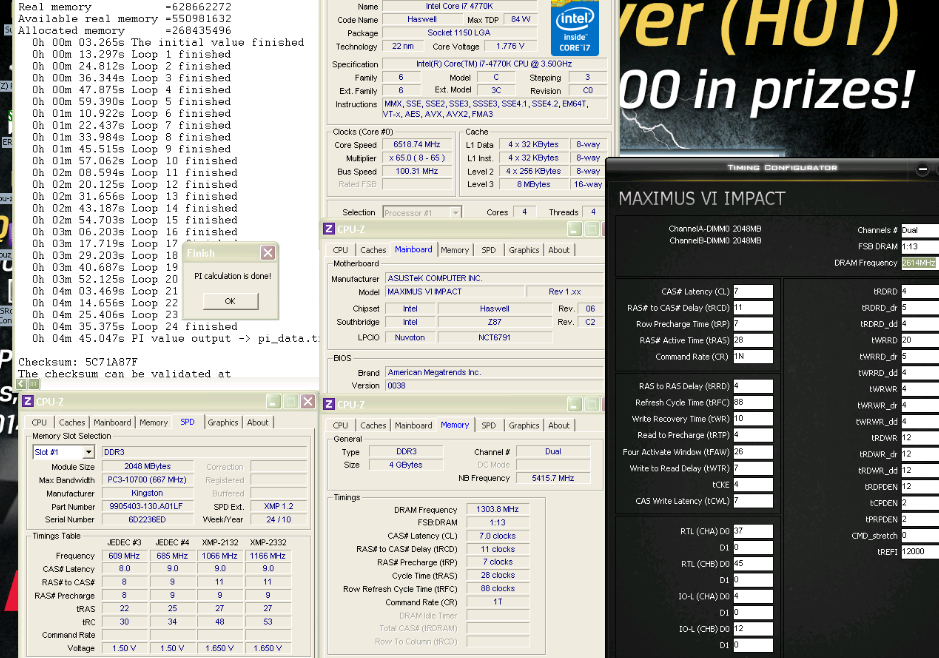Switch to Mainboard tab in the SPD CPU-Z window
Viewport: 939px width, 658px height.
pyautogui.click(x=112, y=422)
